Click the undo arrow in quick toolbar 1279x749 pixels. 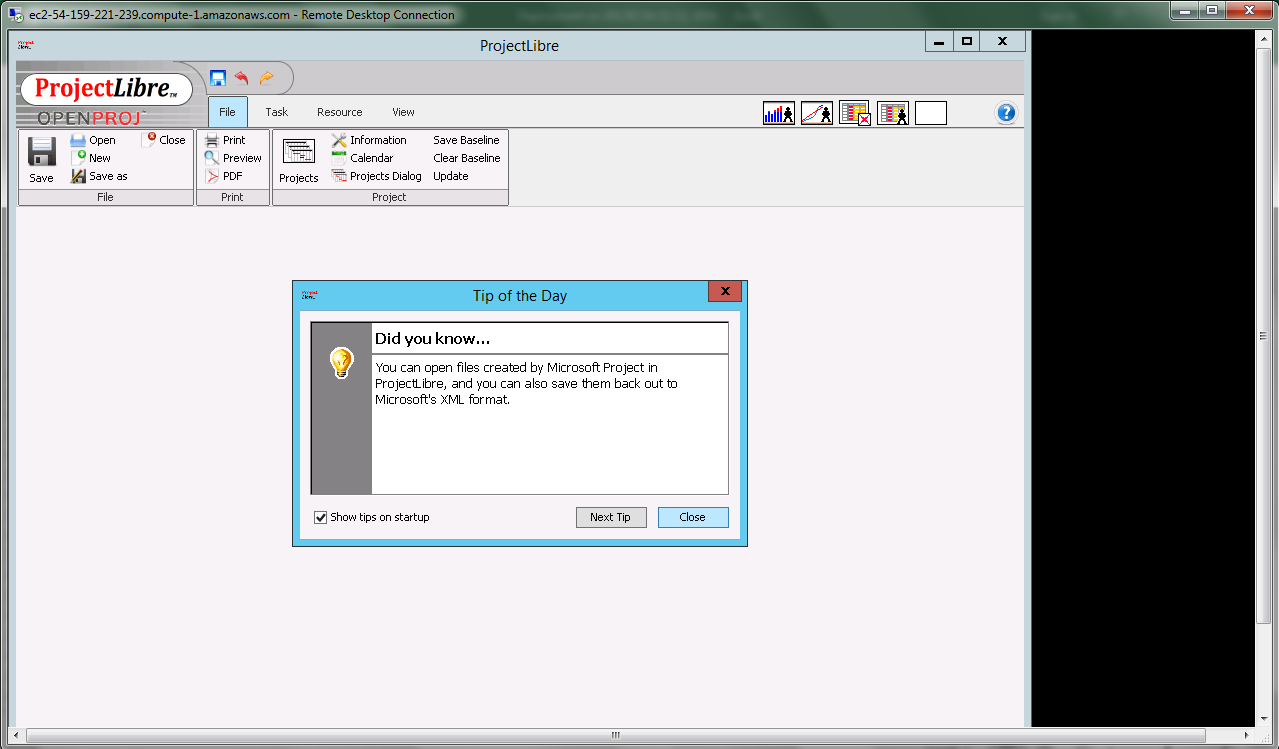pyautogui.click(x=241, y=78)
